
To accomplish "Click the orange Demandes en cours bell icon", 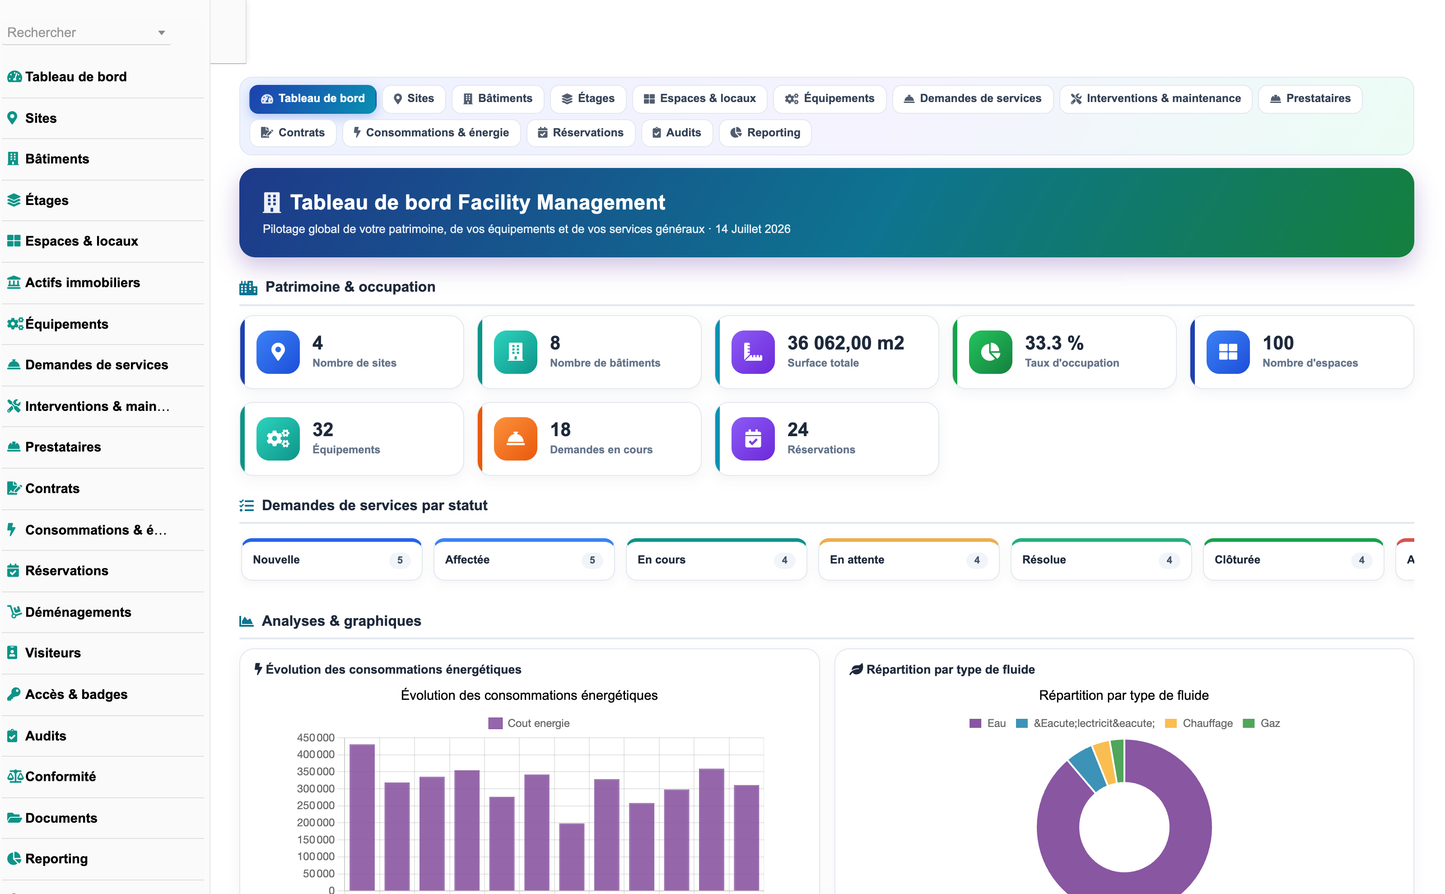I will tap(516, 439).
